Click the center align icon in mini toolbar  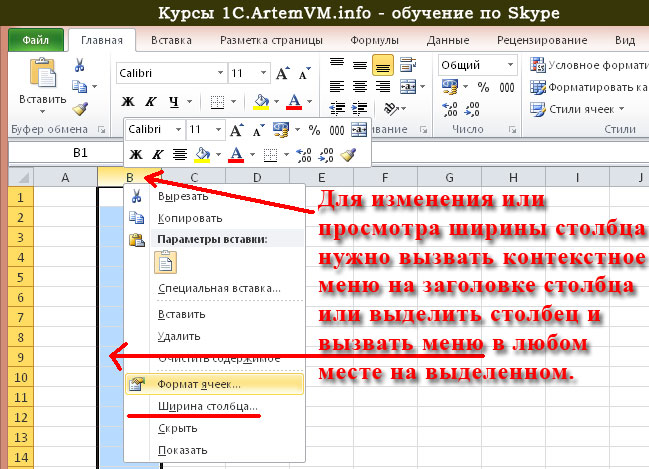tap(180, 154)
